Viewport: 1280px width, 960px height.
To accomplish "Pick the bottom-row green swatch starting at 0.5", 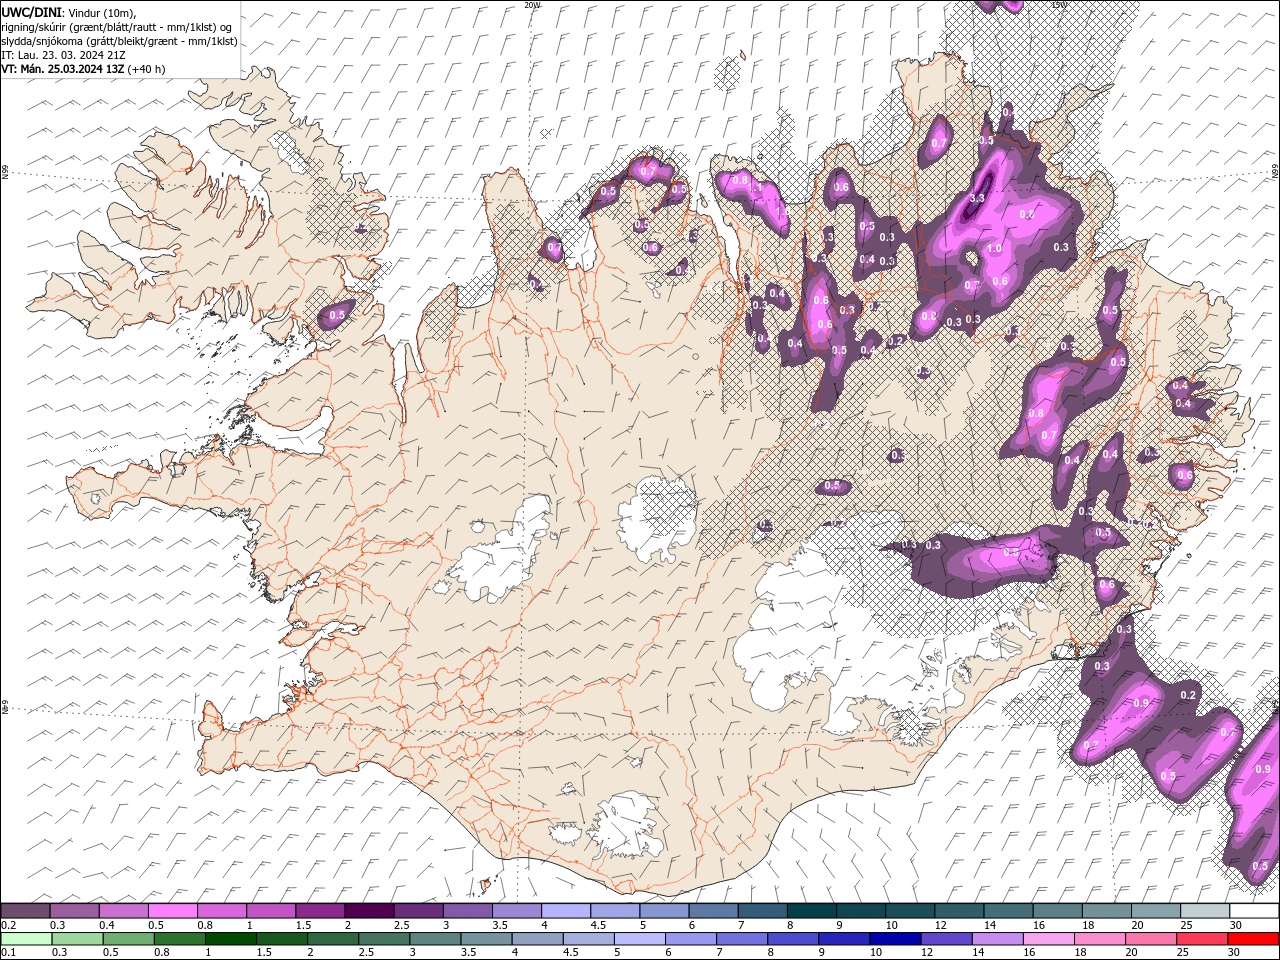I will [x=129, y=939].
